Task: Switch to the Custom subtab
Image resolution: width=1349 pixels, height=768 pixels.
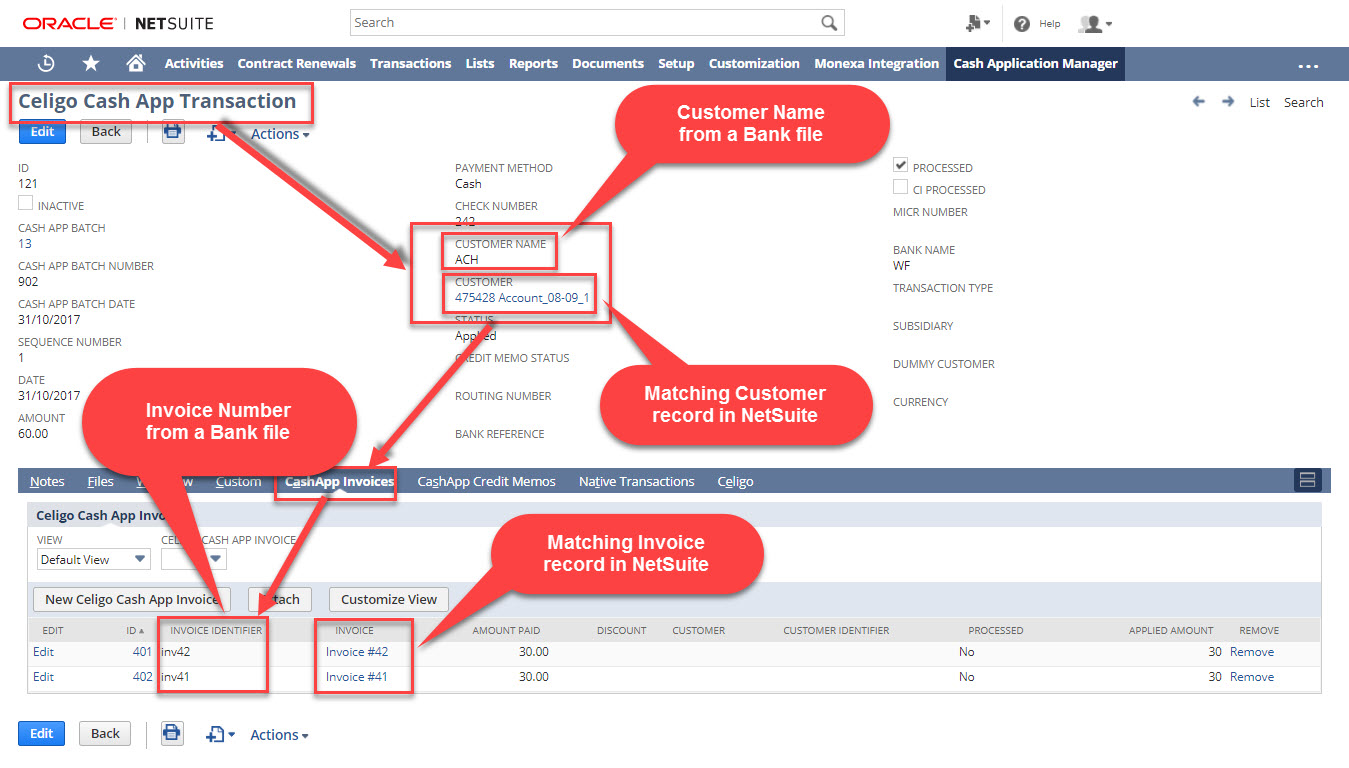Action: pyautogui.click(x=238, y=481)
